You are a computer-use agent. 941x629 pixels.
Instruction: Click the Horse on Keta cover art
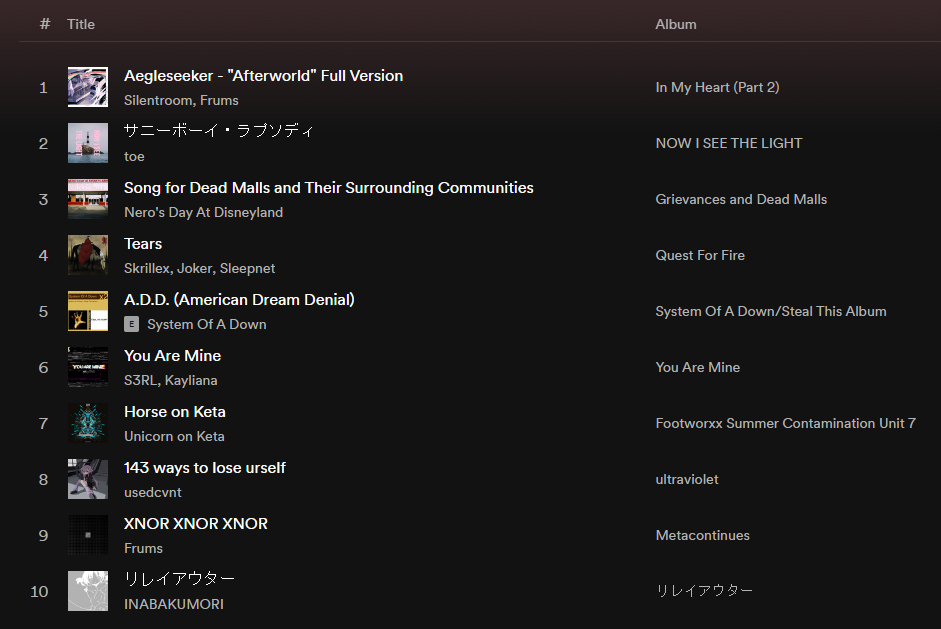(88, 423)
